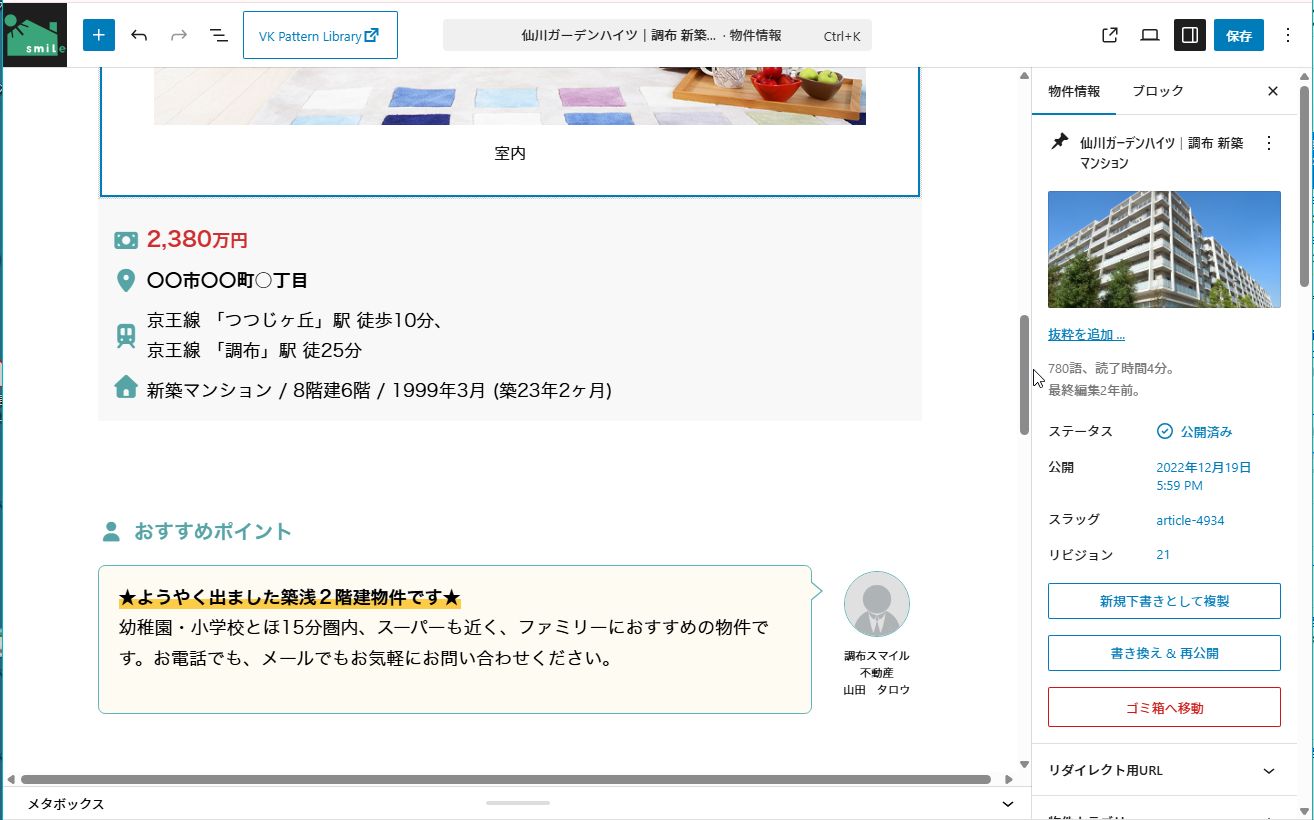This screenshot has height=820, width=1314.
Task: Open the editor options three-dot menu
Action: point(1289,34)
